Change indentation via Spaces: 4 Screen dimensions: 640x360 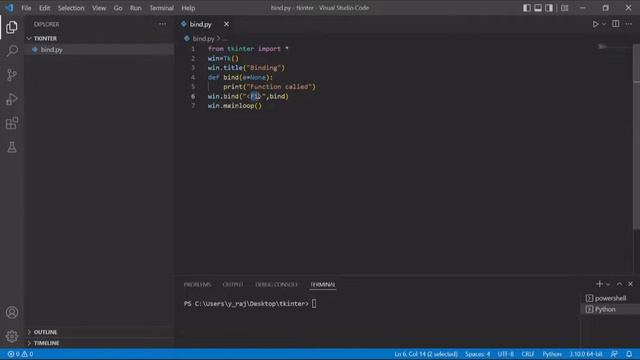coord(477,354)
